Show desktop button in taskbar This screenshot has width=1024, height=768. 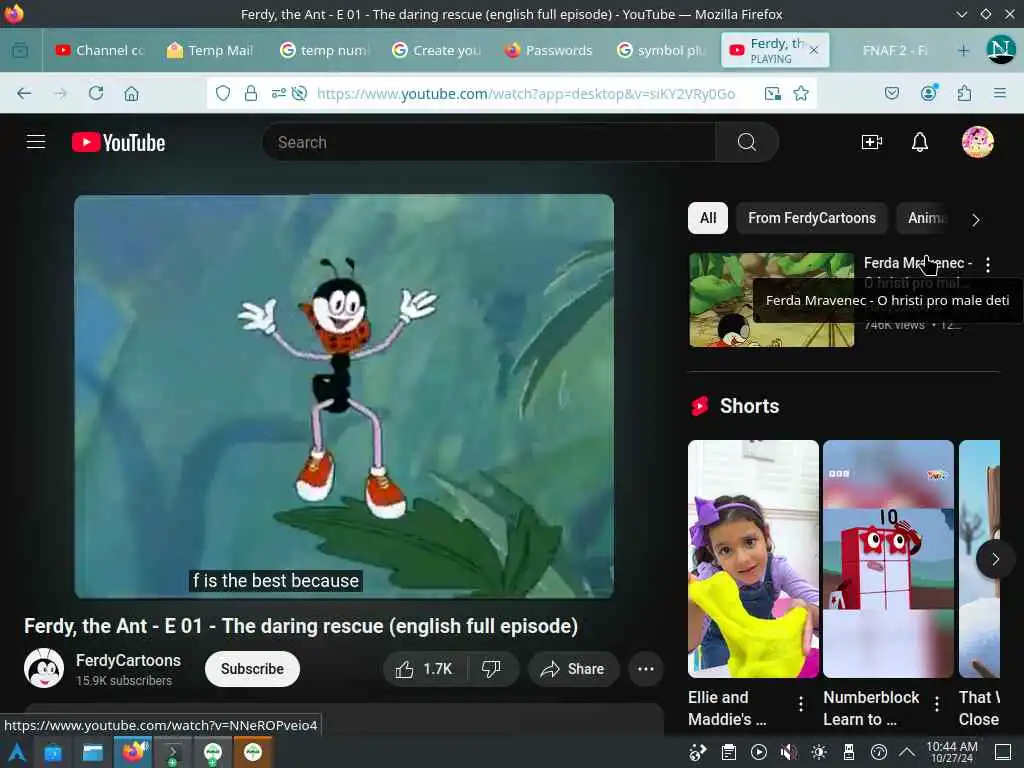coord(1003,752)
